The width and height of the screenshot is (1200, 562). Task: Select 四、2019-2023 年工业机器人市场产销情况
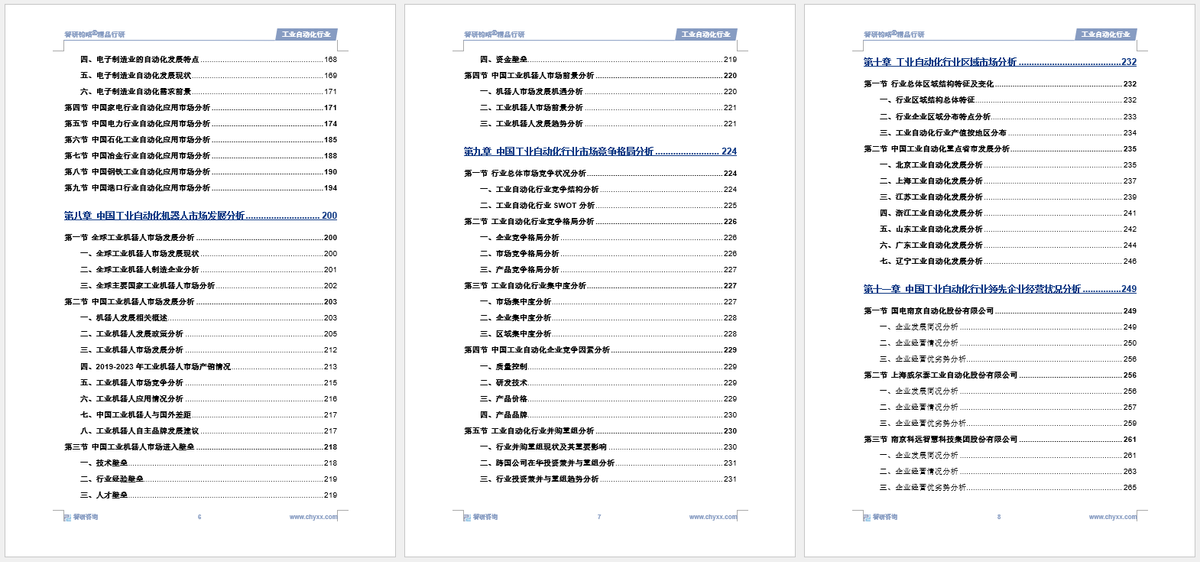click(208, 367)
